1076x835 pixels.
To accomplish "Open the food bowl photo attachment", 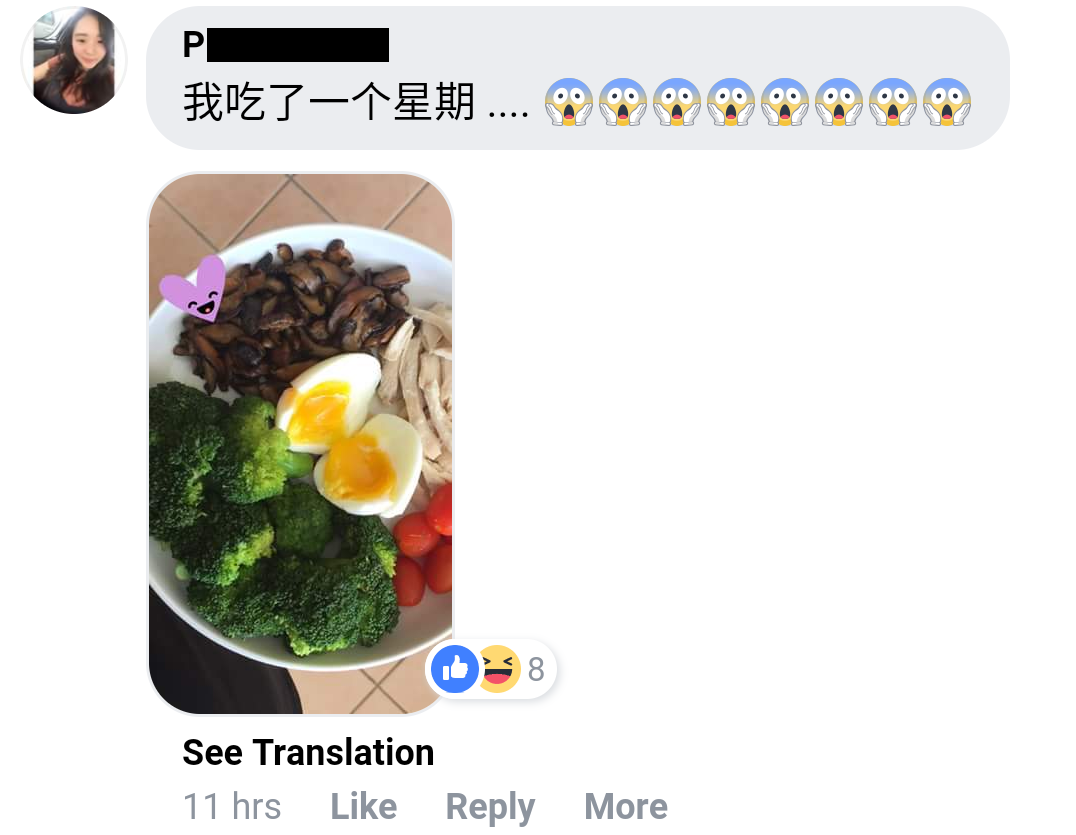I will [x=301, y=443].
